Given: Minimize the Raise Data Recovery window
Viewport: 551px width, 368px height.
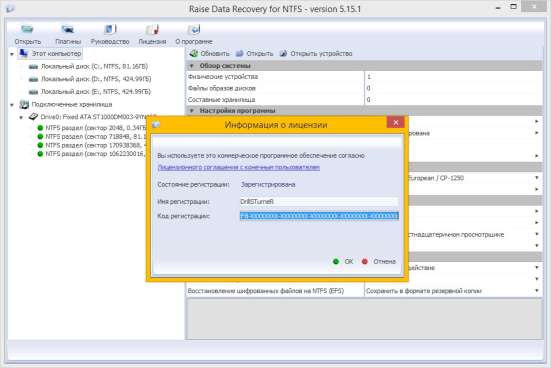Looking at the screenshot, I should (498, 8).
